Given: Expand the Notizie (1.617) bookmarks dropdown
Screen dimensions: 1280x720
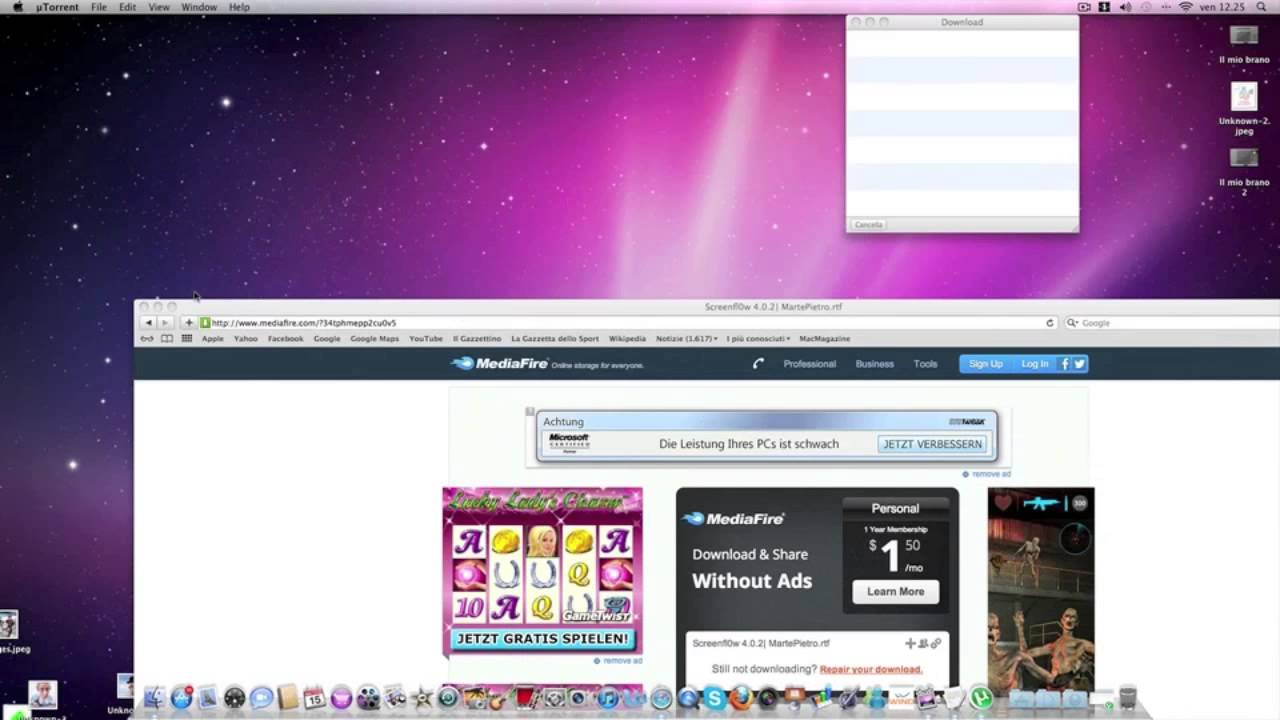Looking at the screenshot, I should [686, 339].
